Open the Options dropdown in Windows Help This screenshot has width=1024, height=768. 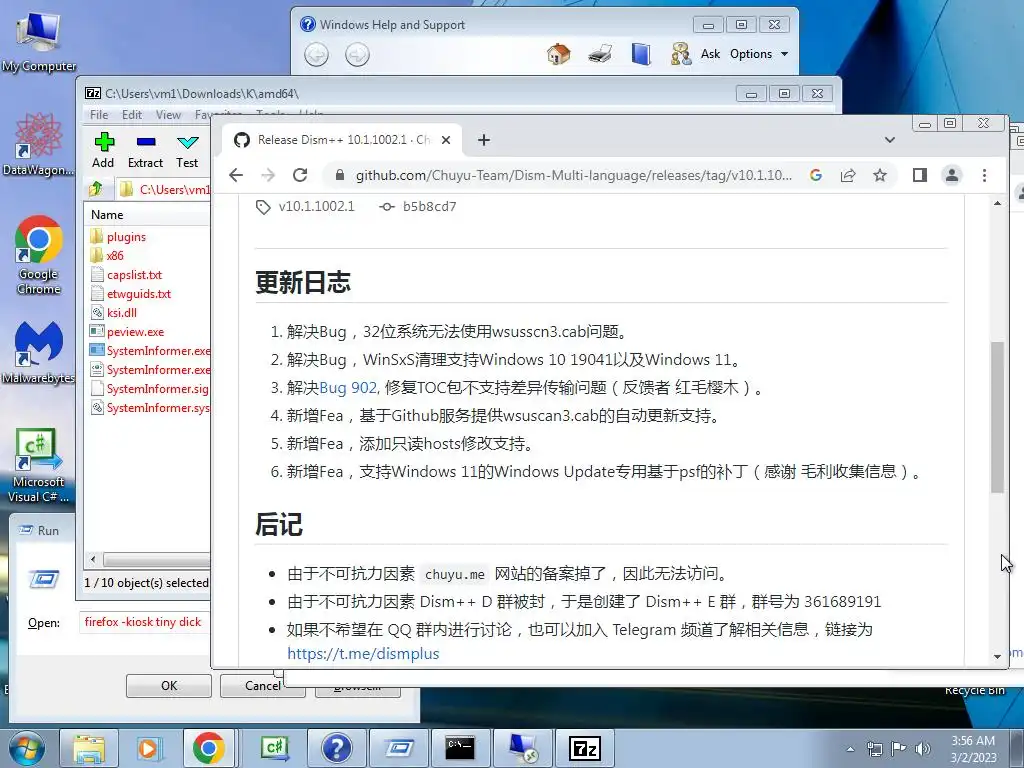759,54
